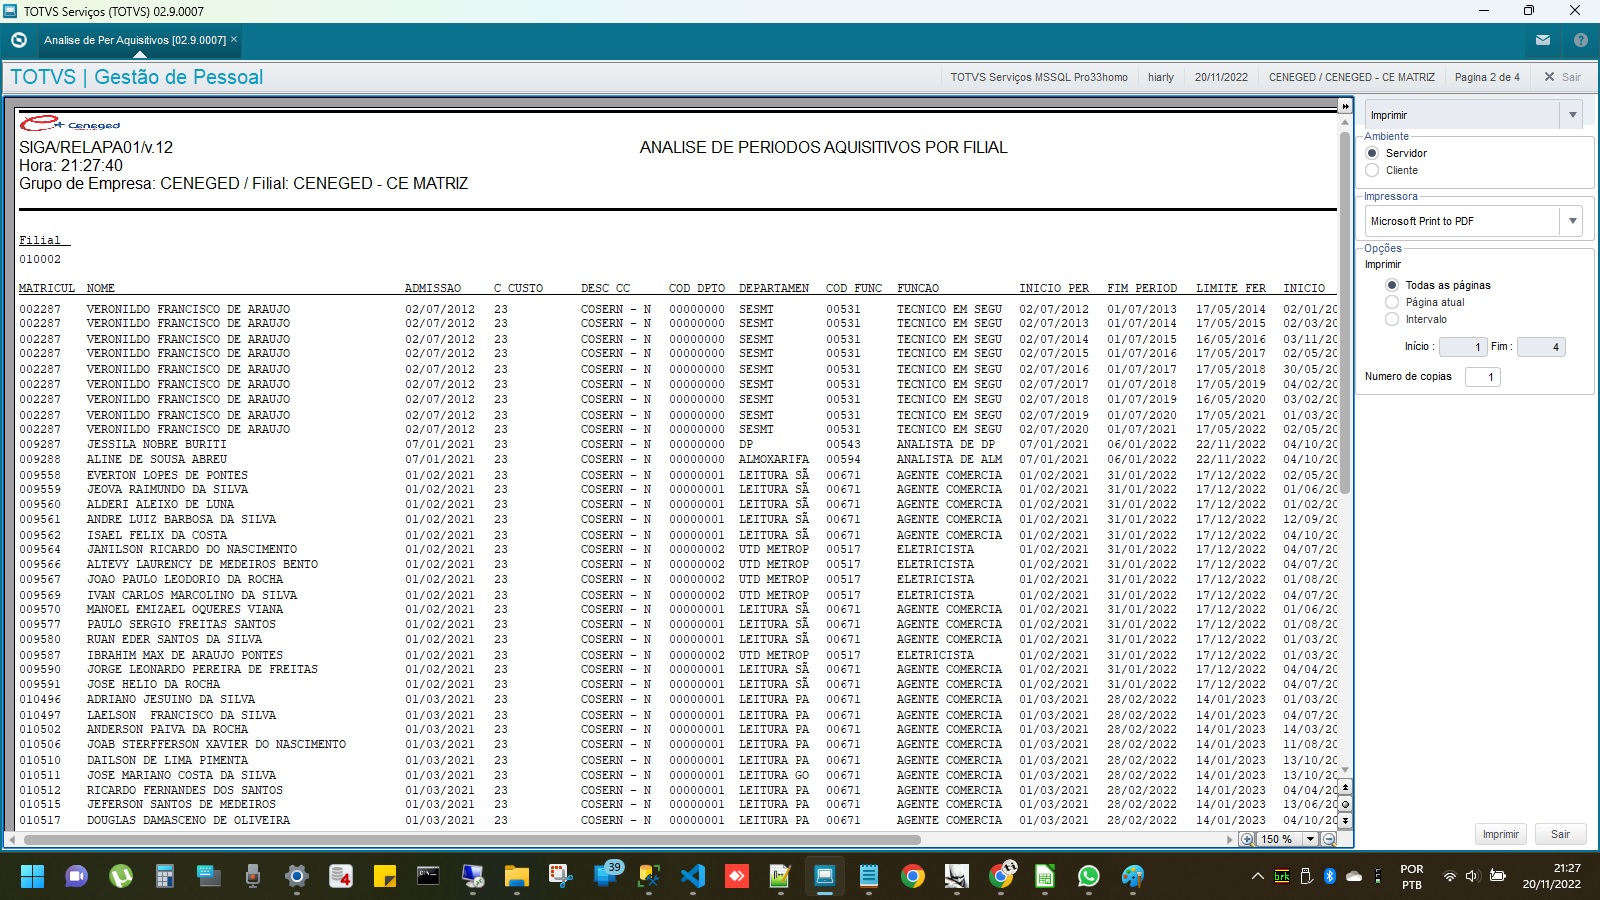Close the Analise de Per Aquisitivos tab

234,40
